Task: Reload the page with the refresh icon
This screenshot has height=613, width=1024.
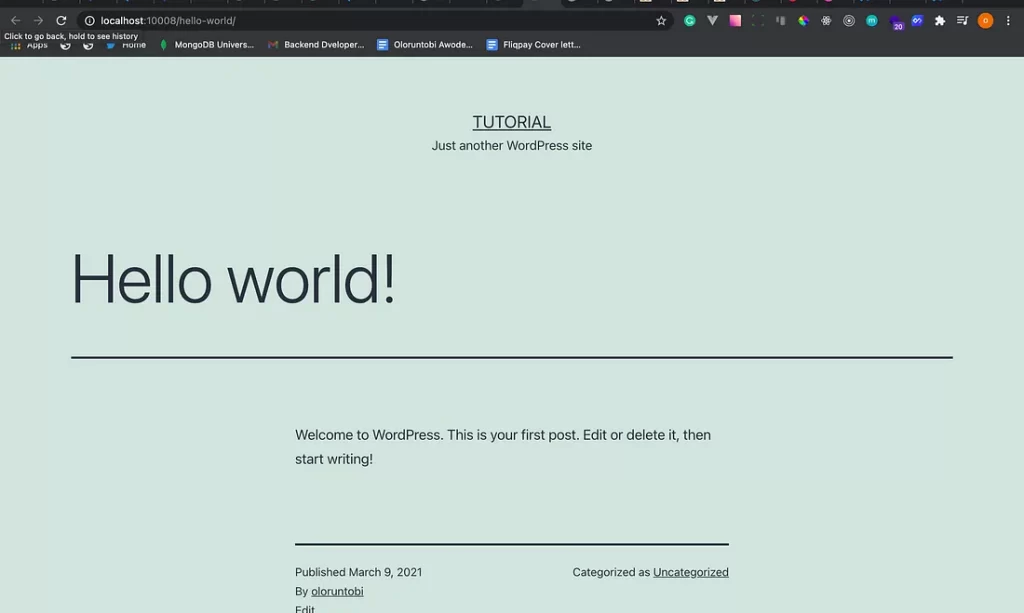Action: (61, 20)
